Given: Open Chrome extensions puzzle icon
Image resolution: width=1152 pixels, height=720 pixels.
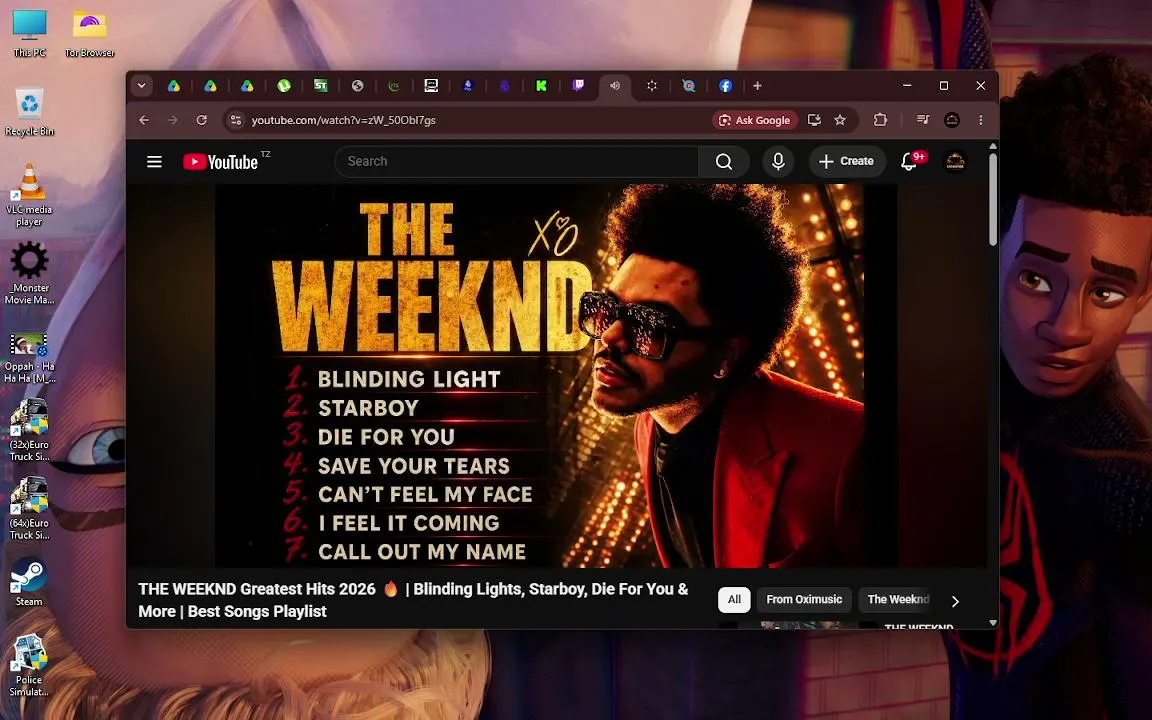Looking at the screenshot, I should (880, 120).
